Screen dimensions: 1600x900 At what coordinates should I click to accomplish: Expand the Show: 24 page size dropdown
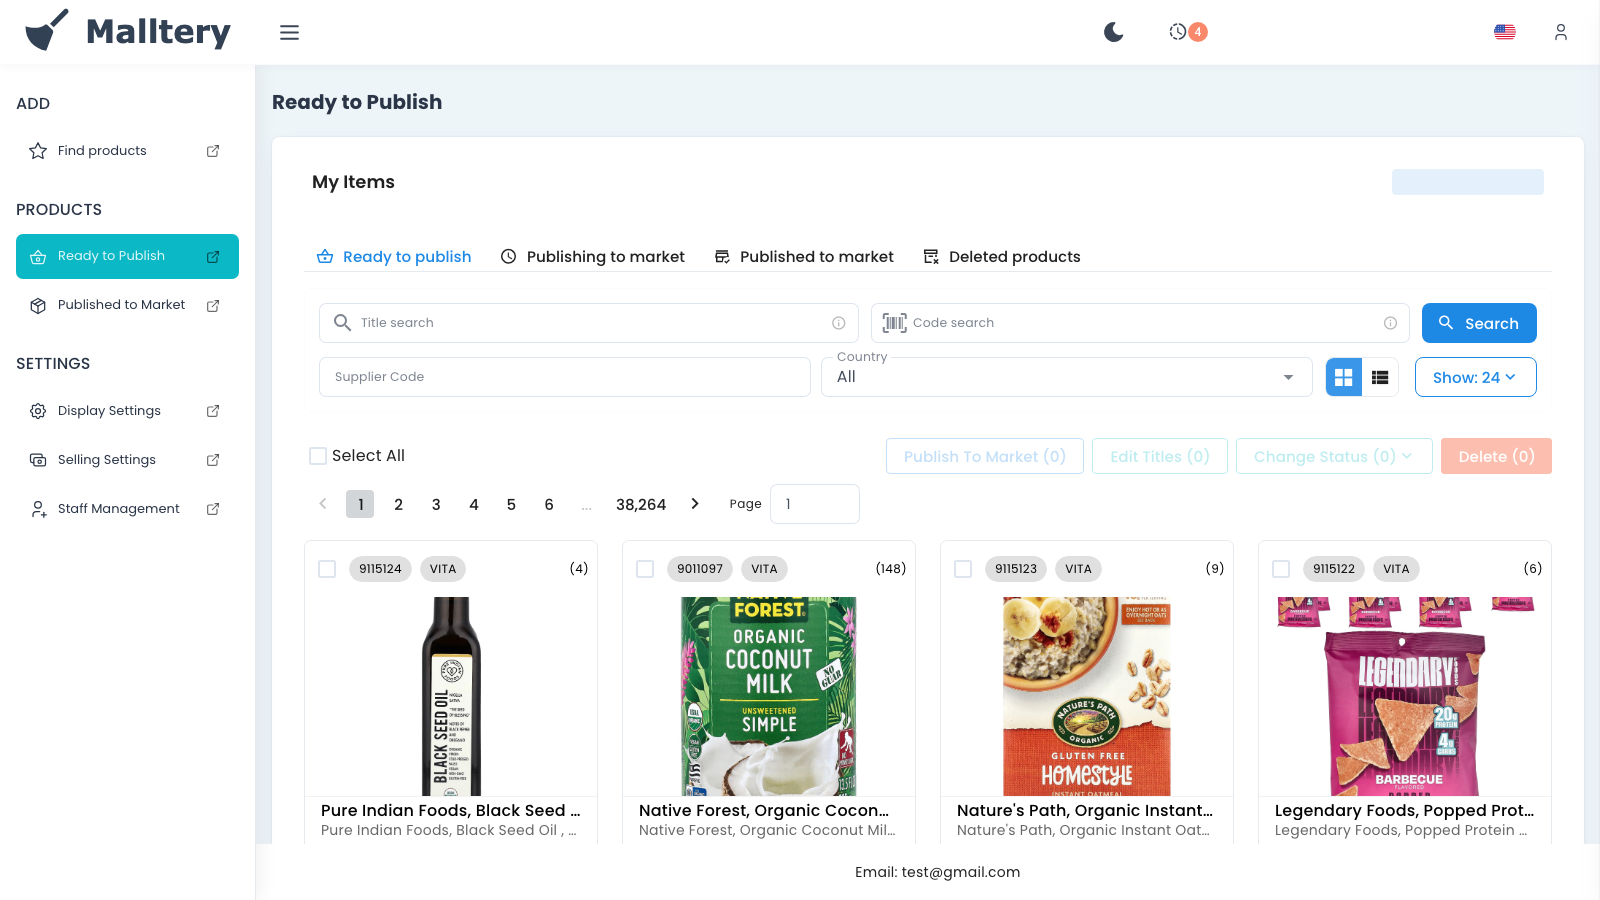tap(1475, 377)
